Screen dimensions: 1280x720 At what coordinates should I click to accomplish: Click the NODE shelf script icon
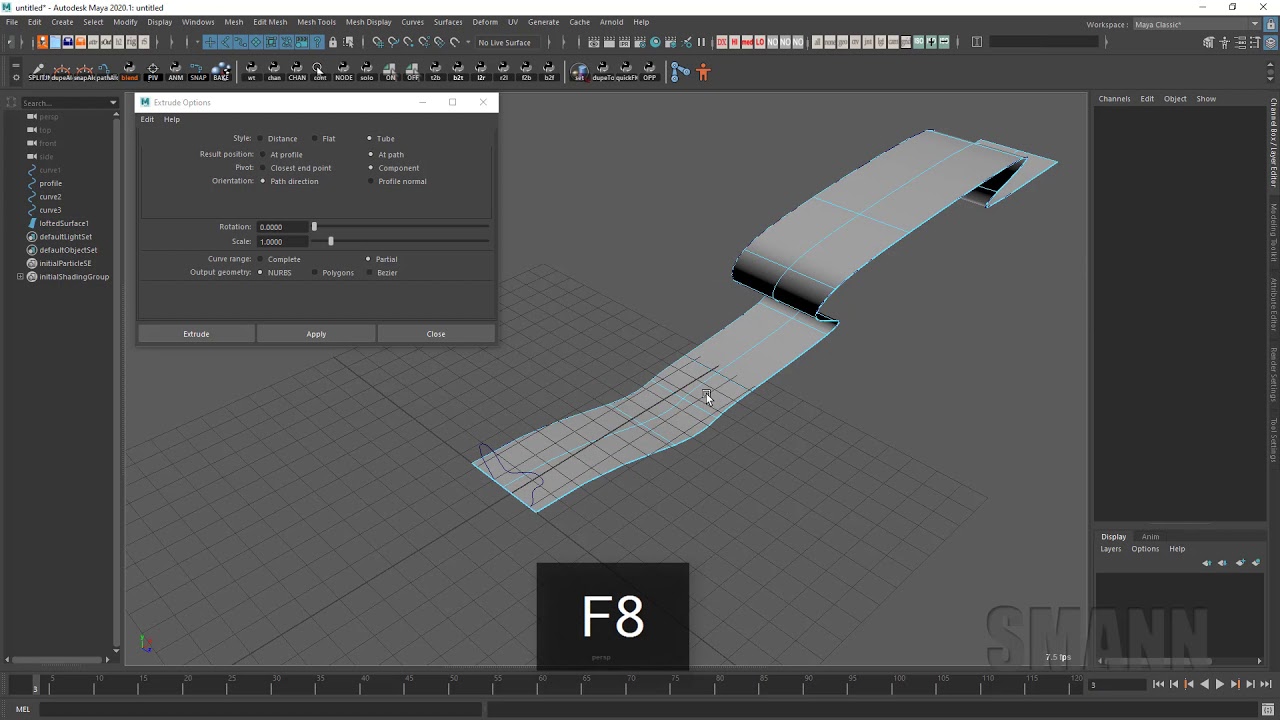[343, 71]
